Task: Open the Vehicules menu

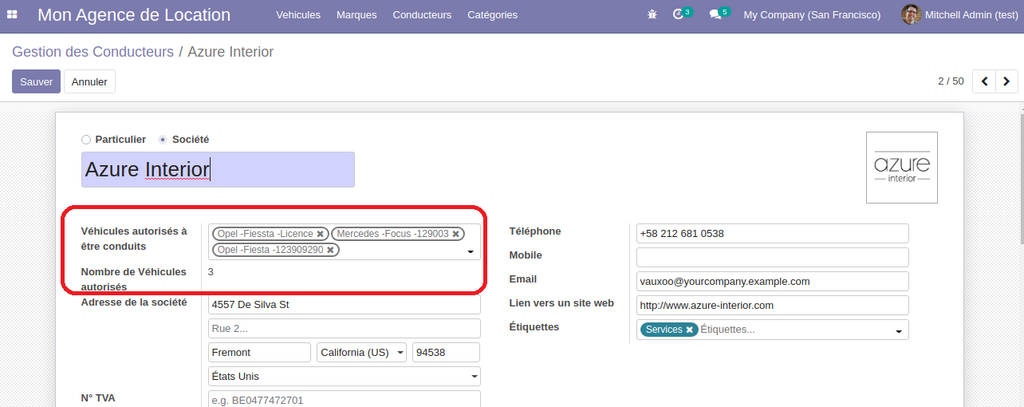Action: (x=298, y=14)
